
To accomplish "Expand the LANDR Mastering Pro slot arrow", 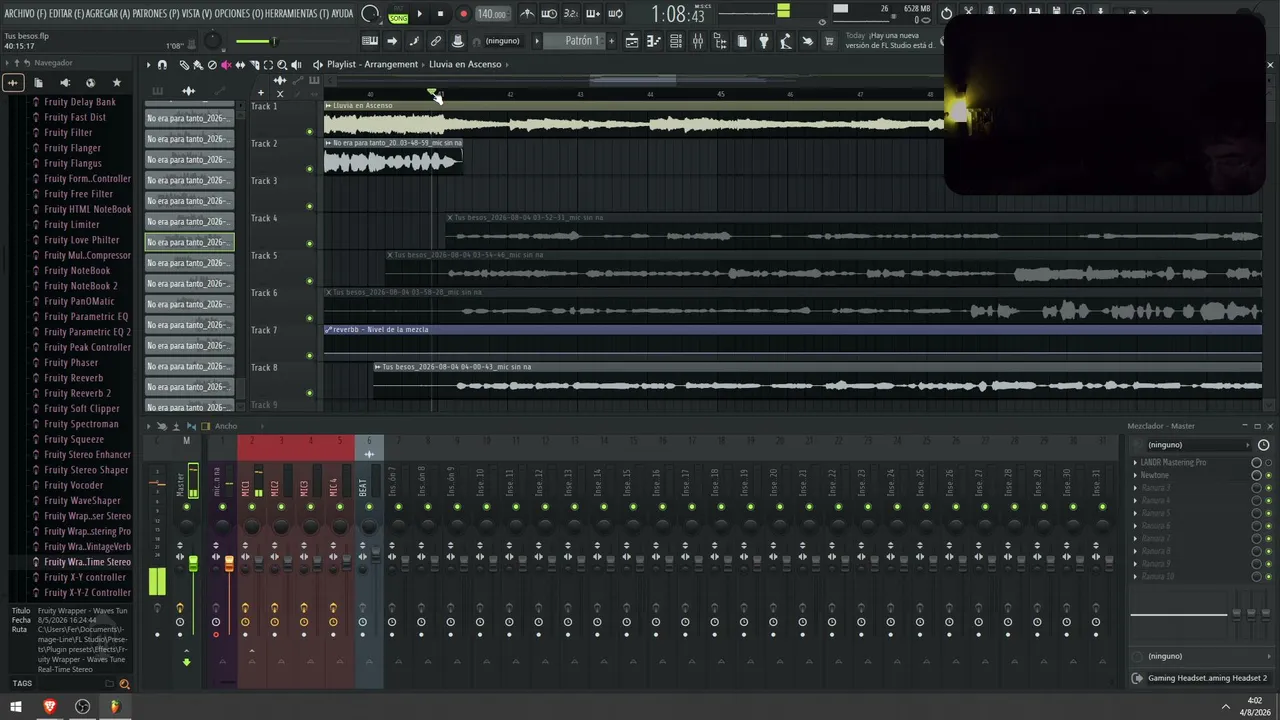I will (1135, 463).
